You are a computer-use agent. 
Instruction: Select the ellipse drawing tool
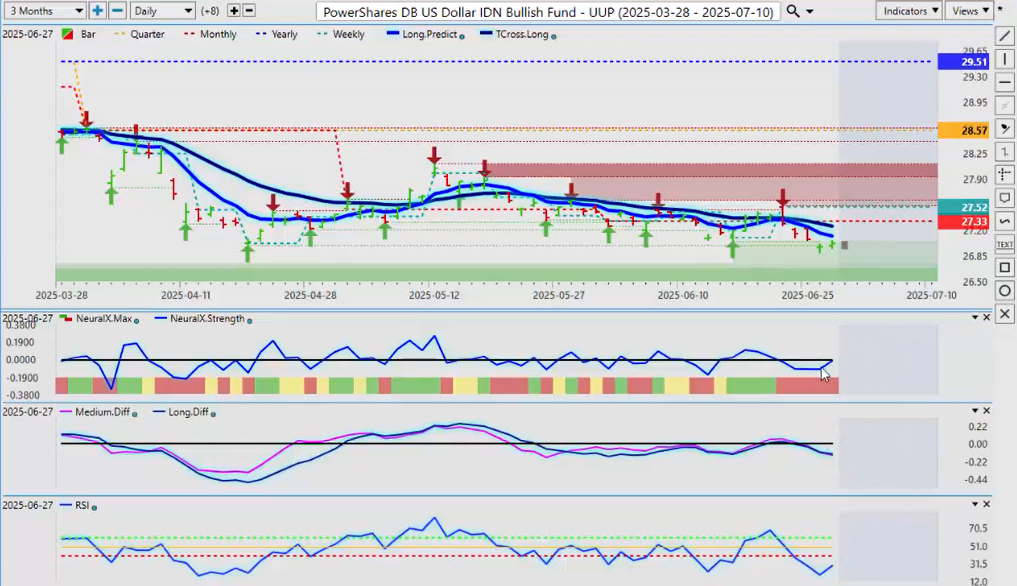pyautogui.click(x=1005, y=290)
